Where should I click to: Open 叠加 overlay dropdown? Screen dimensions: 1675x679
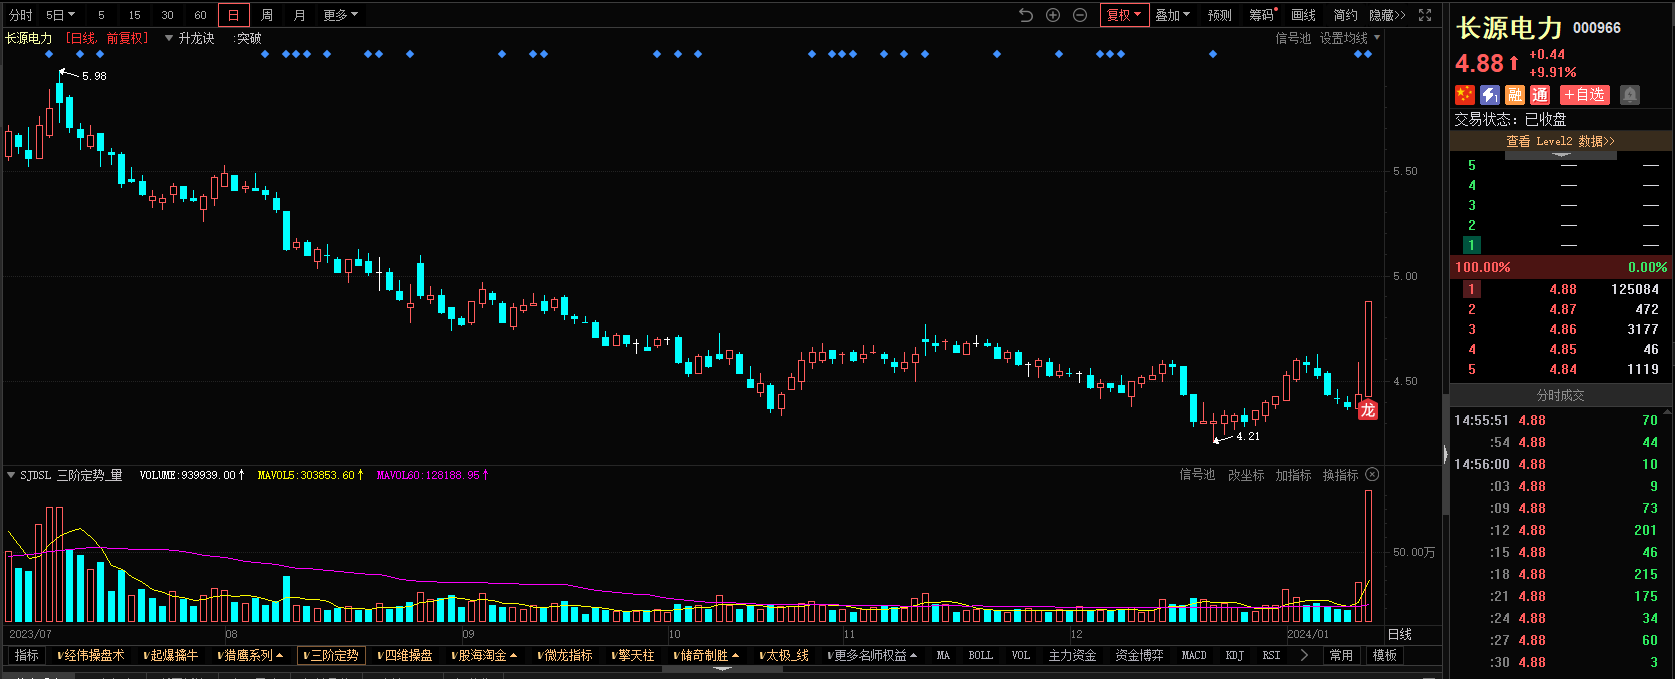coord(1172,15)
